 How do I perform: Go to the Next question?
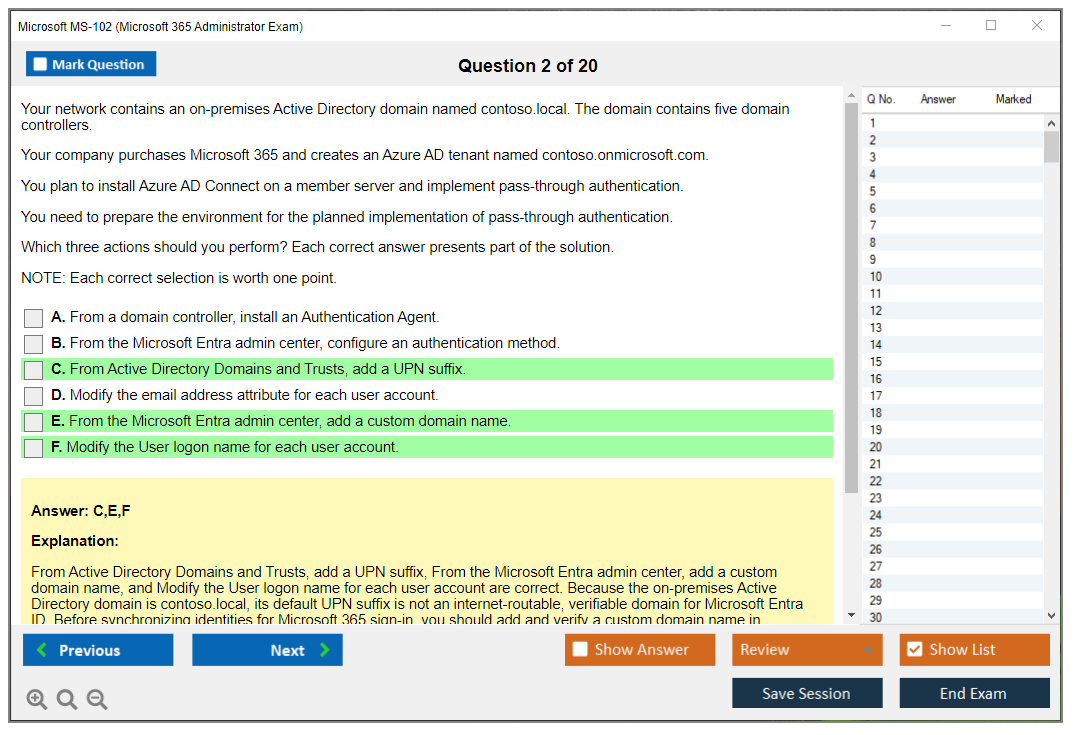[267, 650]
